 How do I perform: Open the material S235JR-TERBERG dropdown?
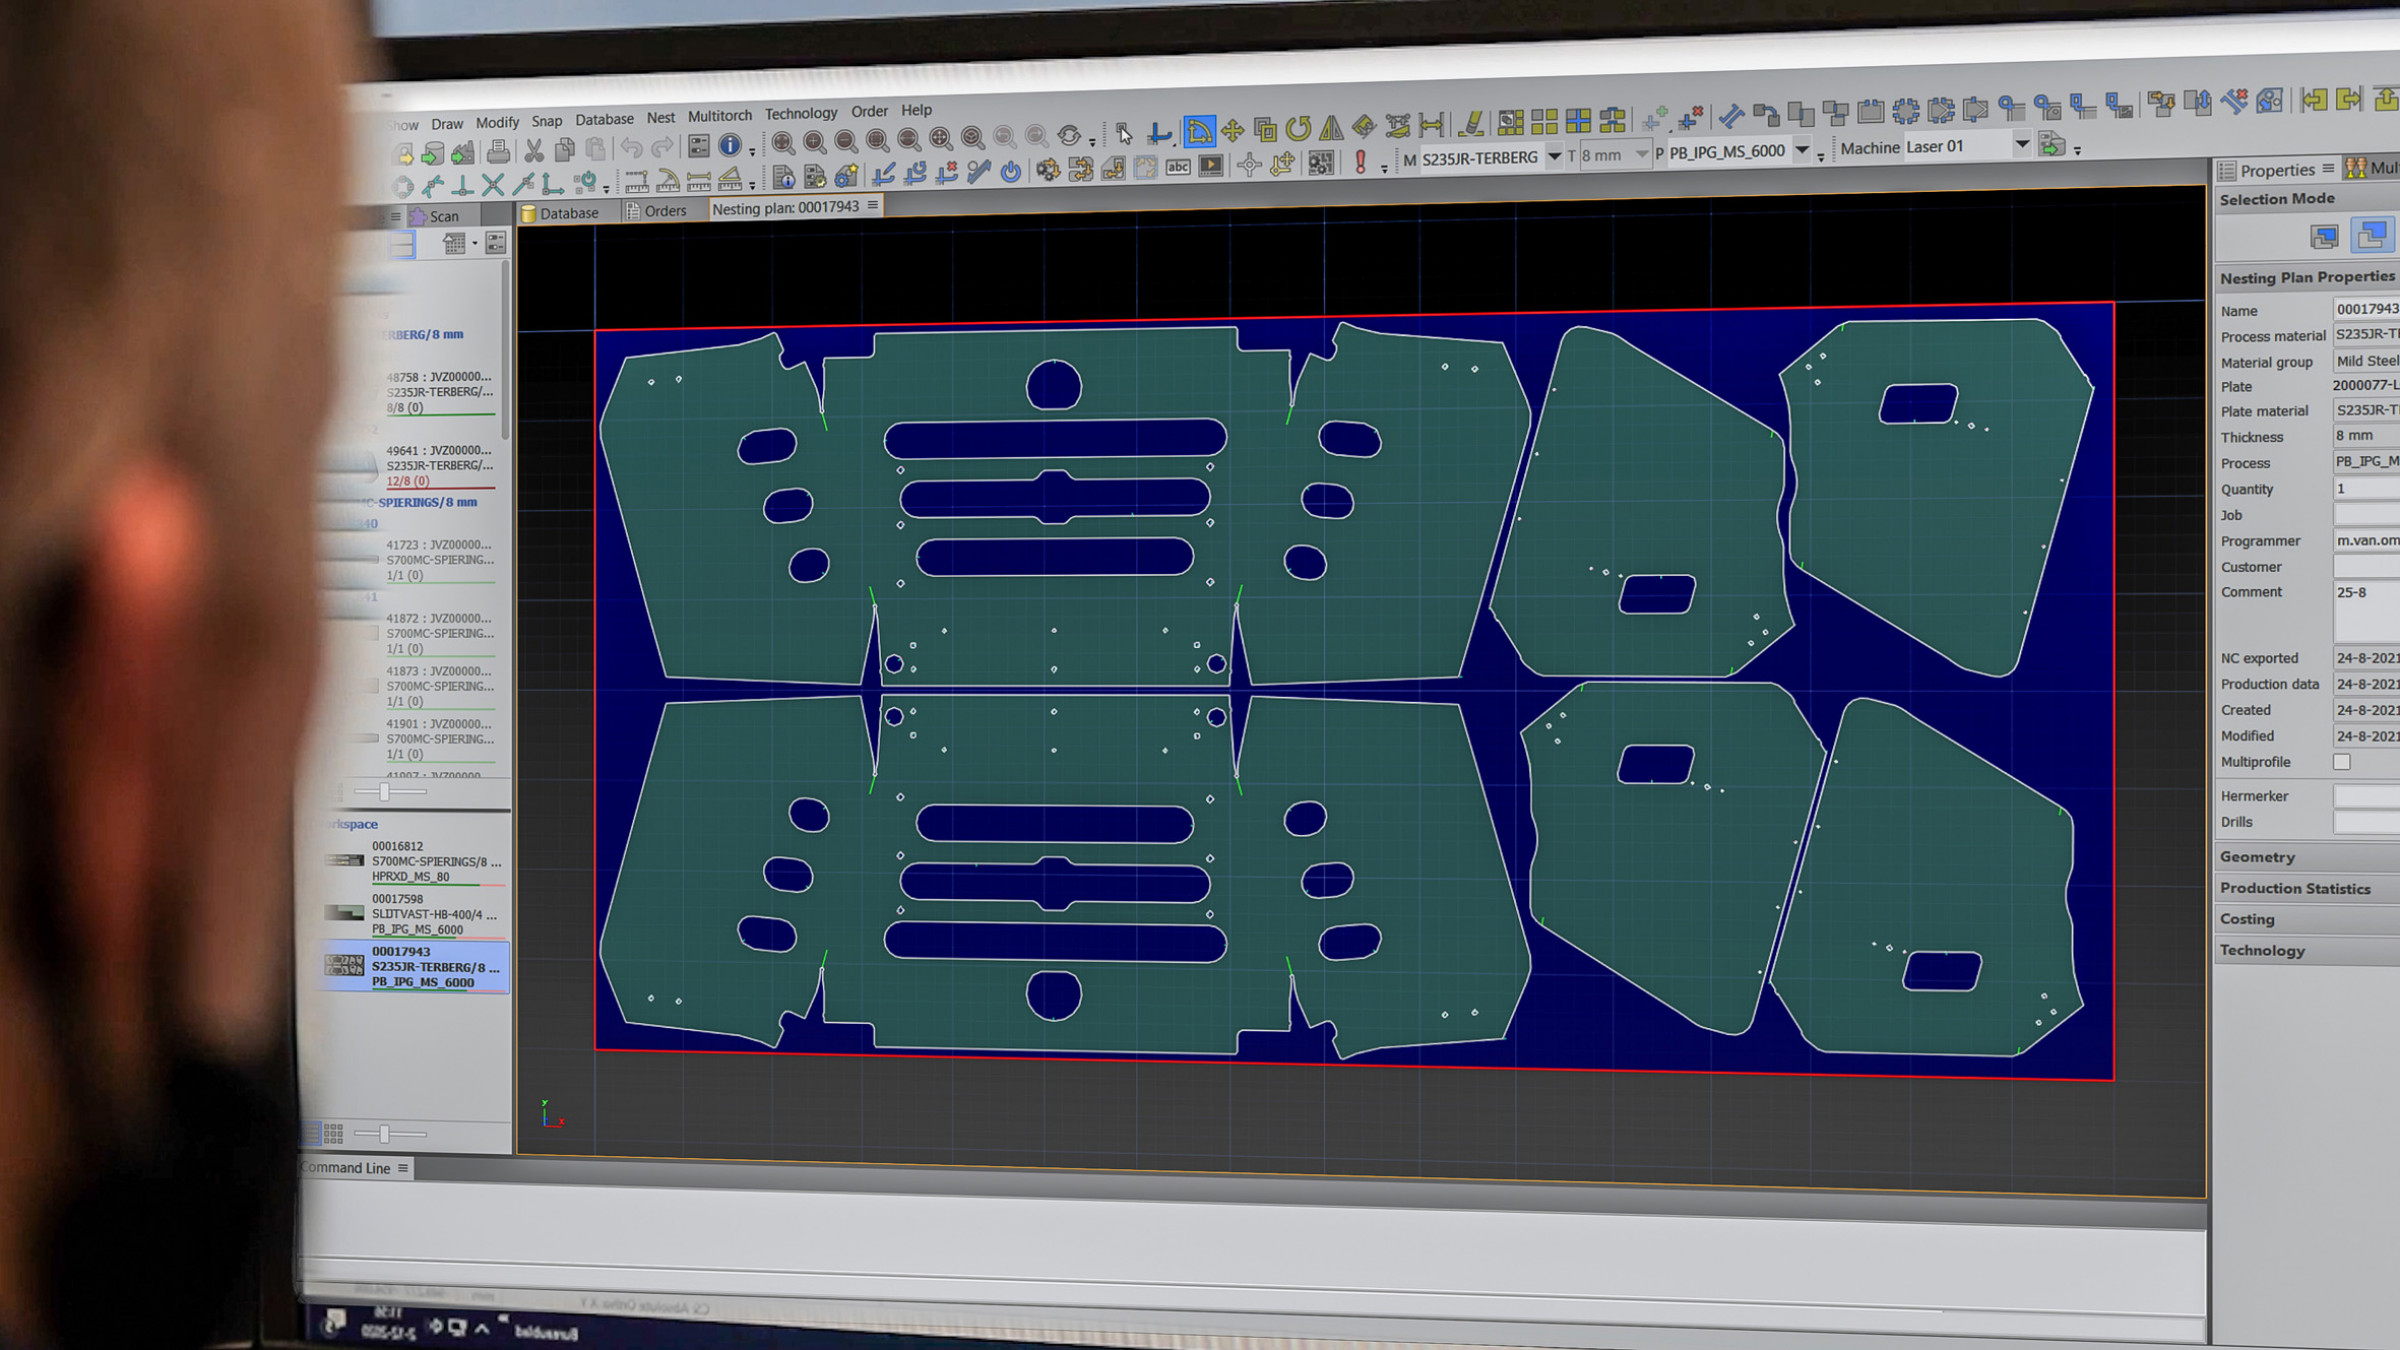tap(1554, 156)
